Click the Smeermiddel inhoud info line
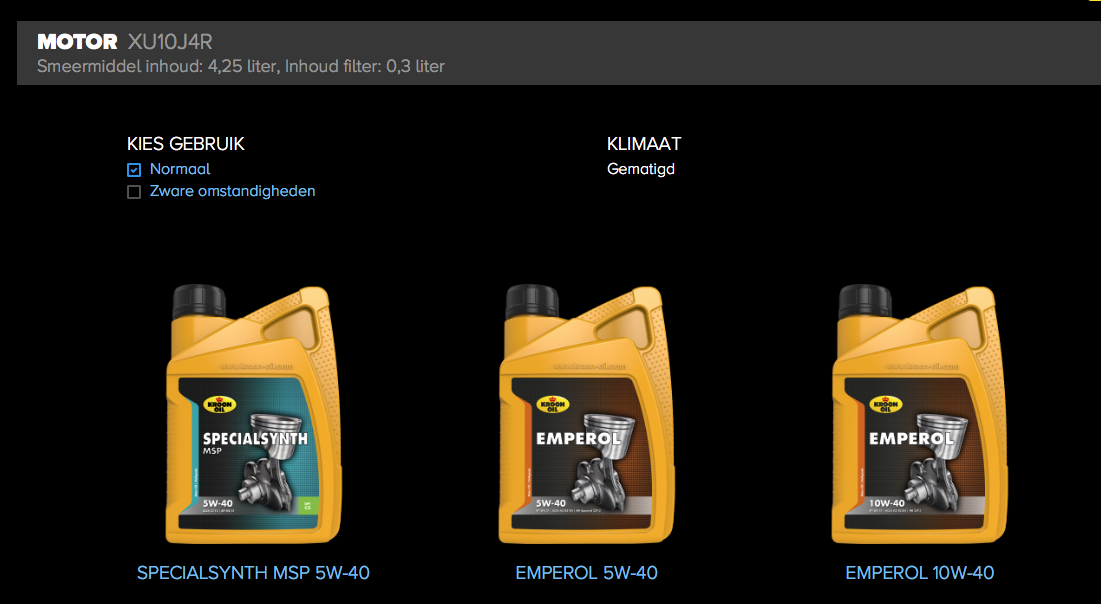The width and height of the screenshot is (1101, 604). 241,66
